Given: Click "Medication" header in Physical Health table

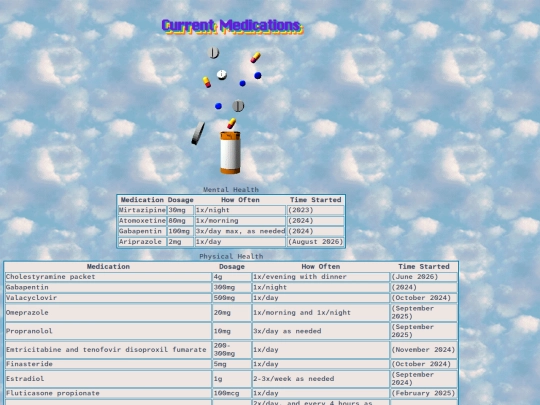Looking at the screenshot, I should (108, 267).
